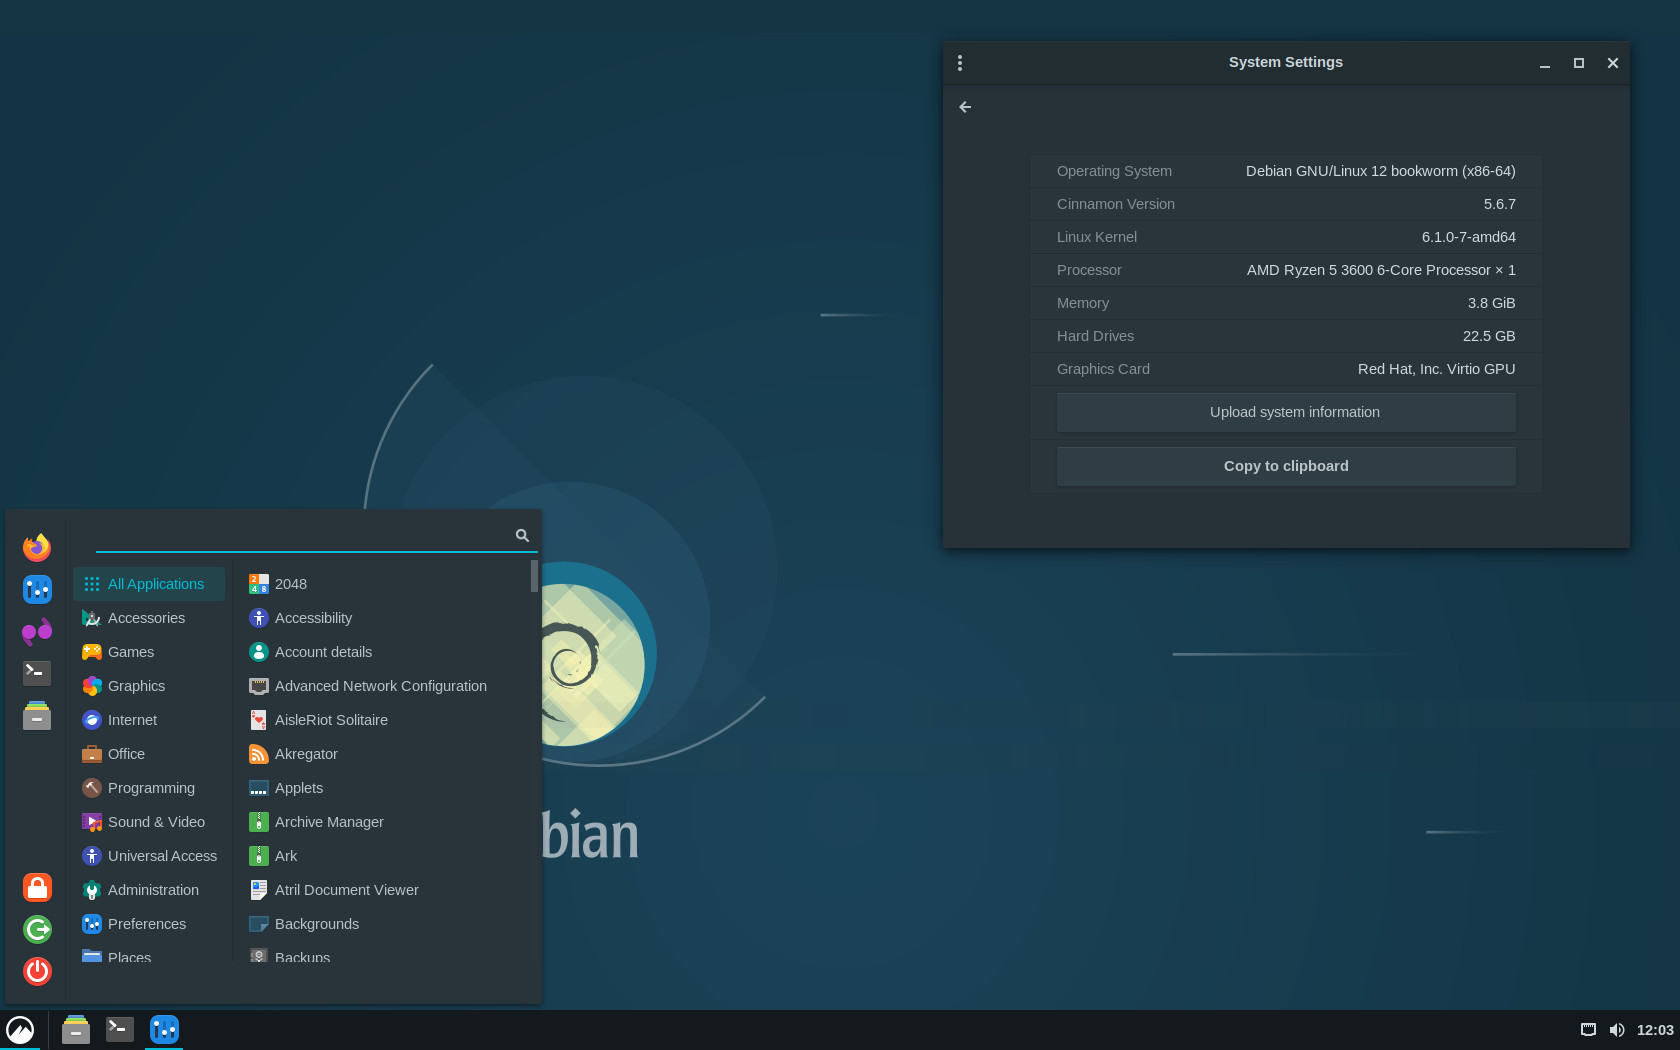Shut down using the red power icon
The width and height of the screenshot is (1680, 1050).
pyautogui.click(x=37, y=971)
